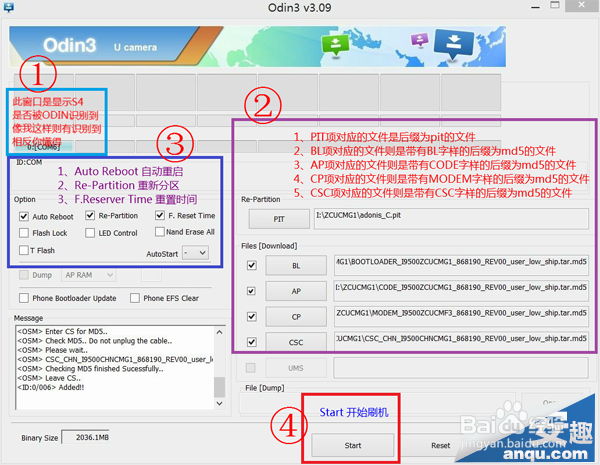600x465 pixels.
Task: Click 'Enter CS for MD5..' log line
Action: tap(62, 331)
